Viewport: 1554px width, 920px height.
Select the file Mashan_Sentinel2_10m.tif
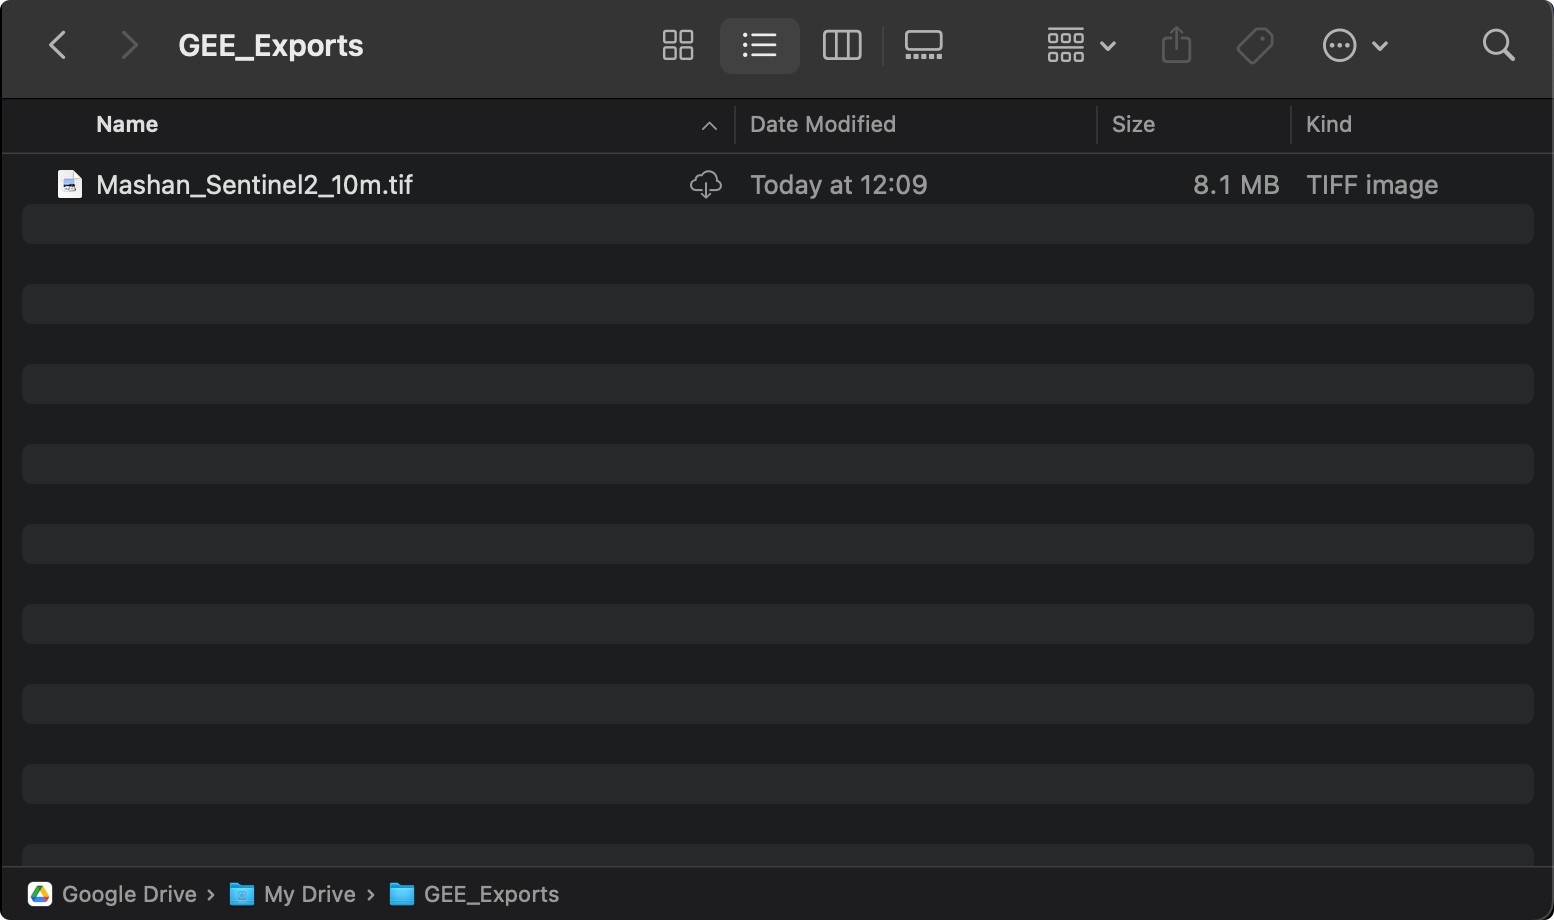(x=254, y=185)
